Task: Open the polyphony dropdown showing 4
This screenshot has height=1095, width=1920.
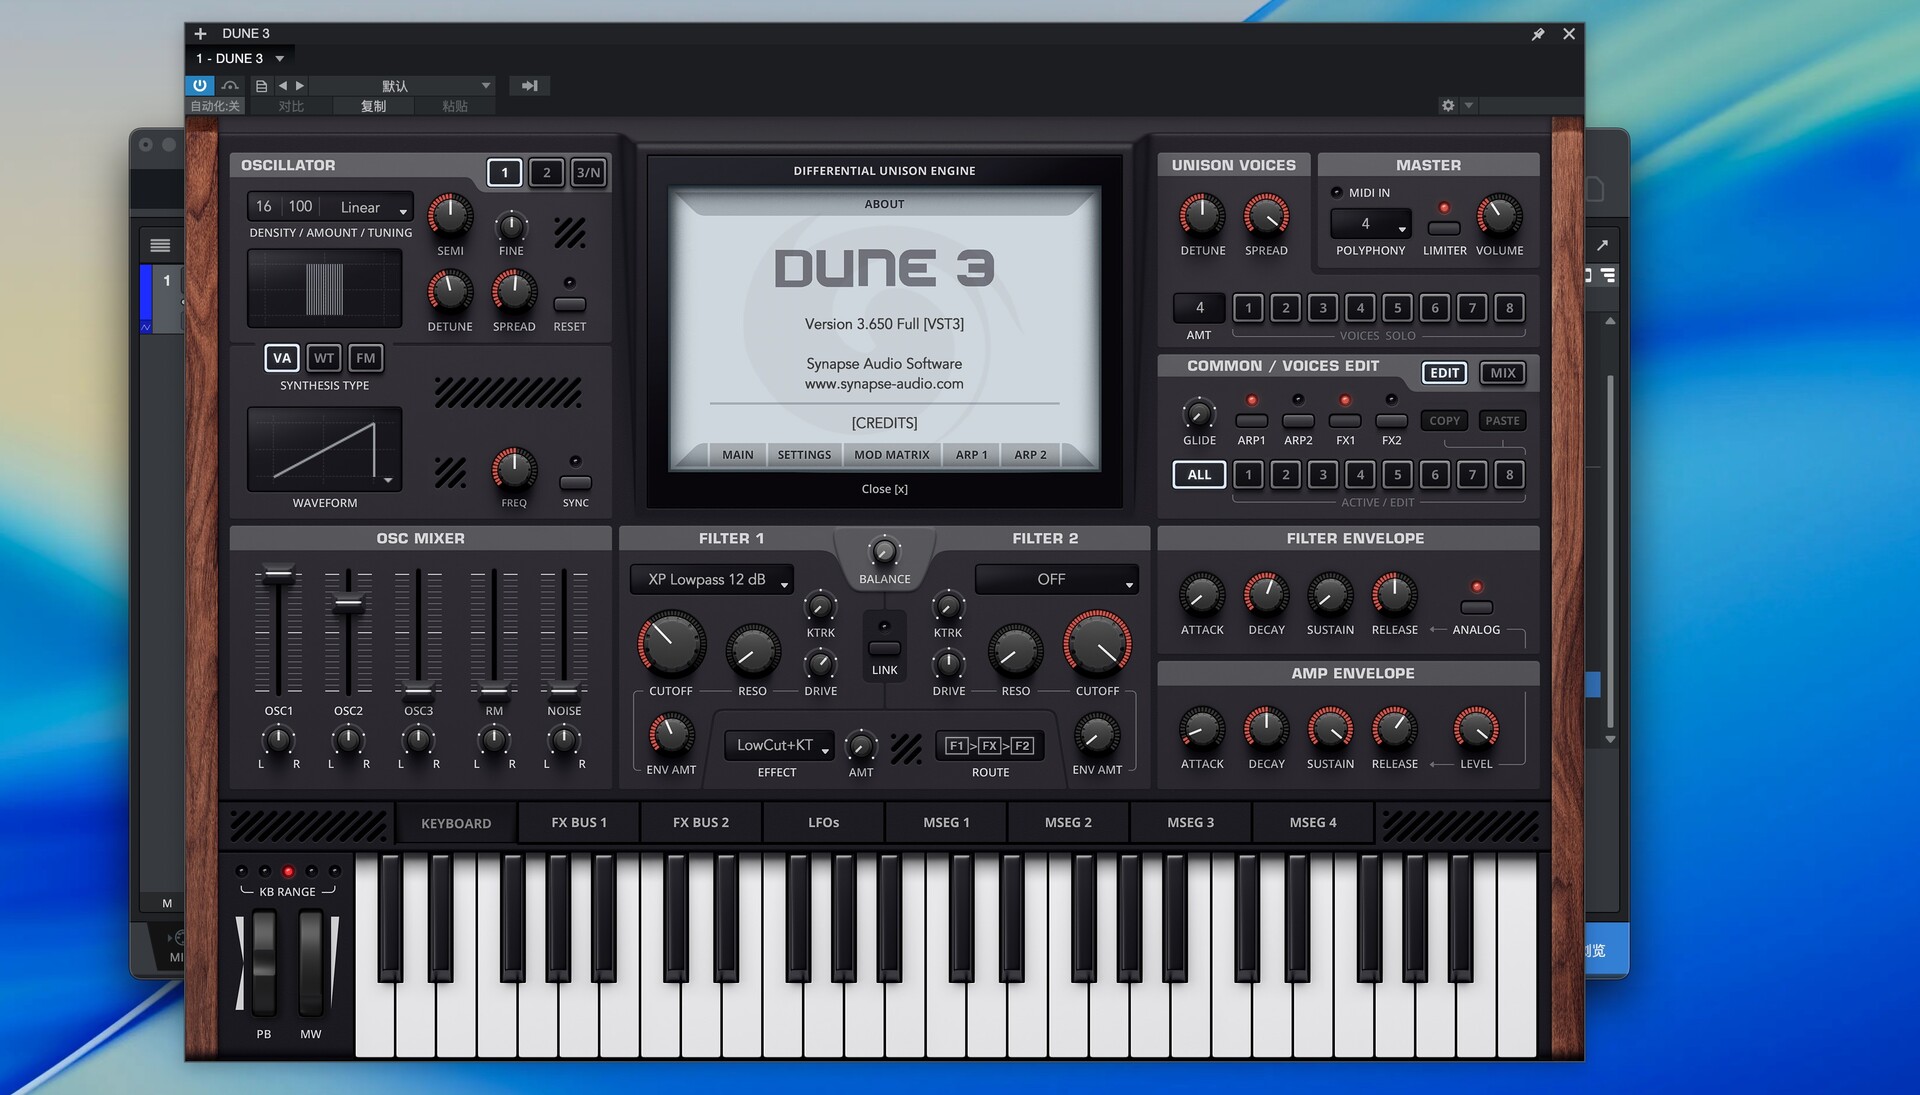Action: point(1370,224)
